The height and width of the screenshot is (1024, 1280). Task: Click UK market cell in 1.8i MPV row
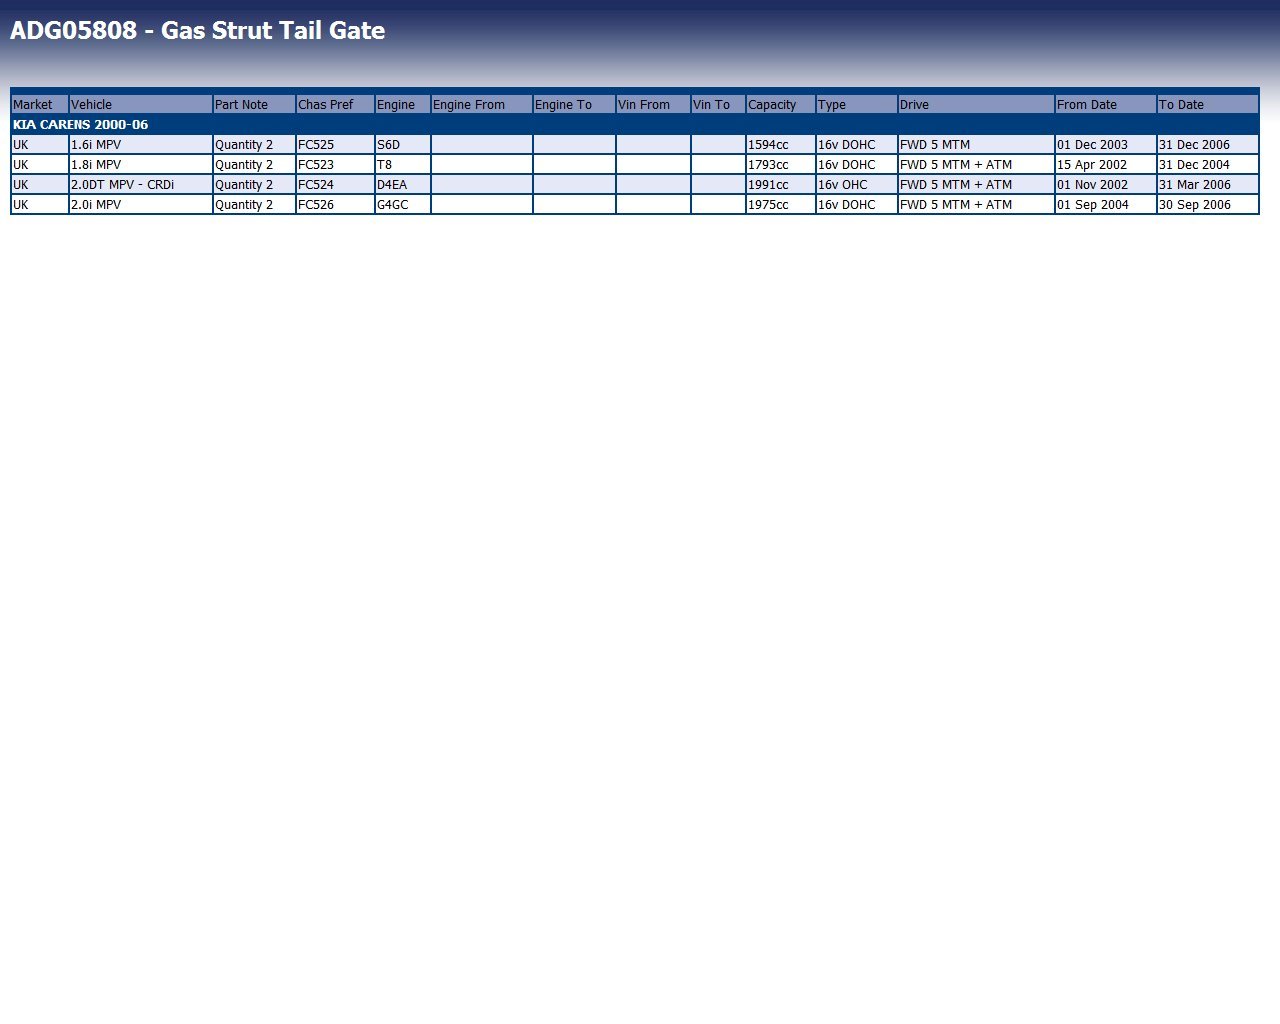(40, 164)
